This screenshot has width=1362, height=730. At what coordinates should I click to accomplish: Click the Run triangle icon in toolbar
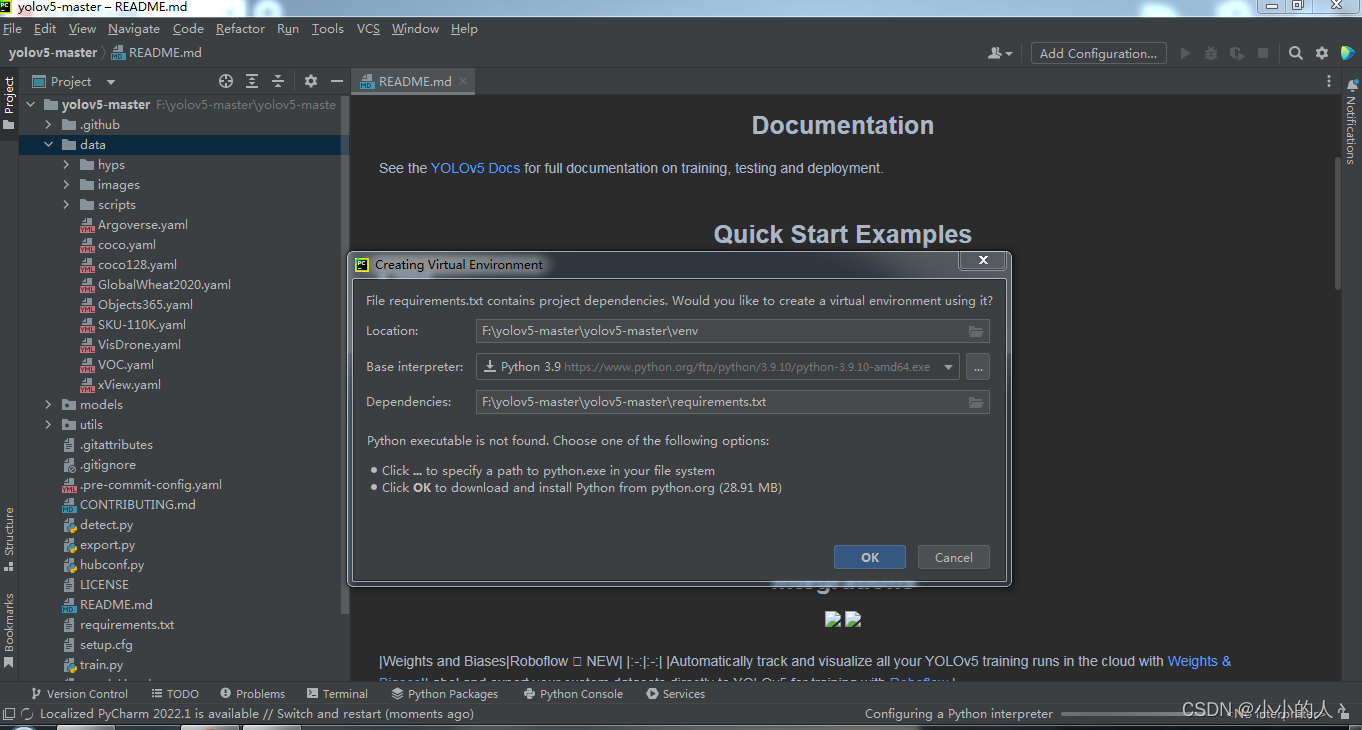[1186, 53]
